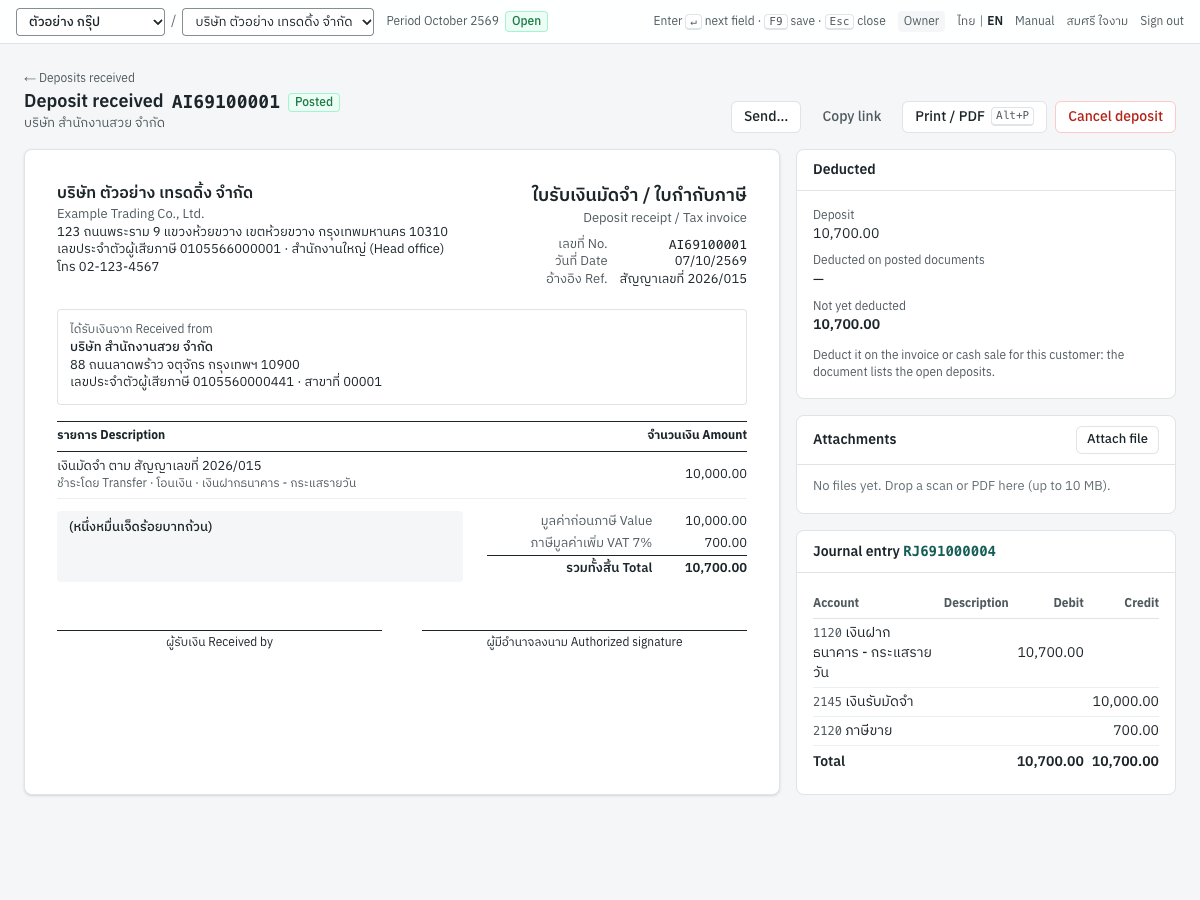This screenshot has height=900, width=1200.
Task: Click Authorized signature line label
Action: pos(584,642)
